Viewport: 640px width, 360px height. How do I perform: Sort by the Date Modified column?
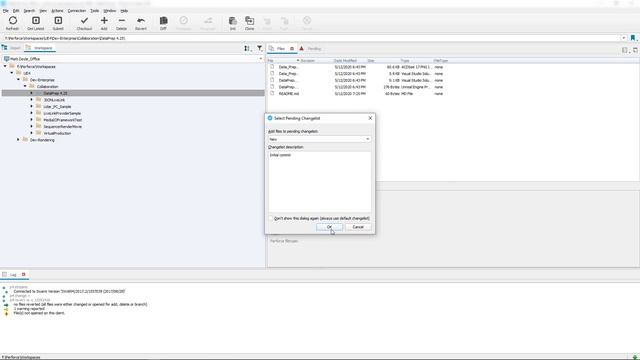(345, 60)
